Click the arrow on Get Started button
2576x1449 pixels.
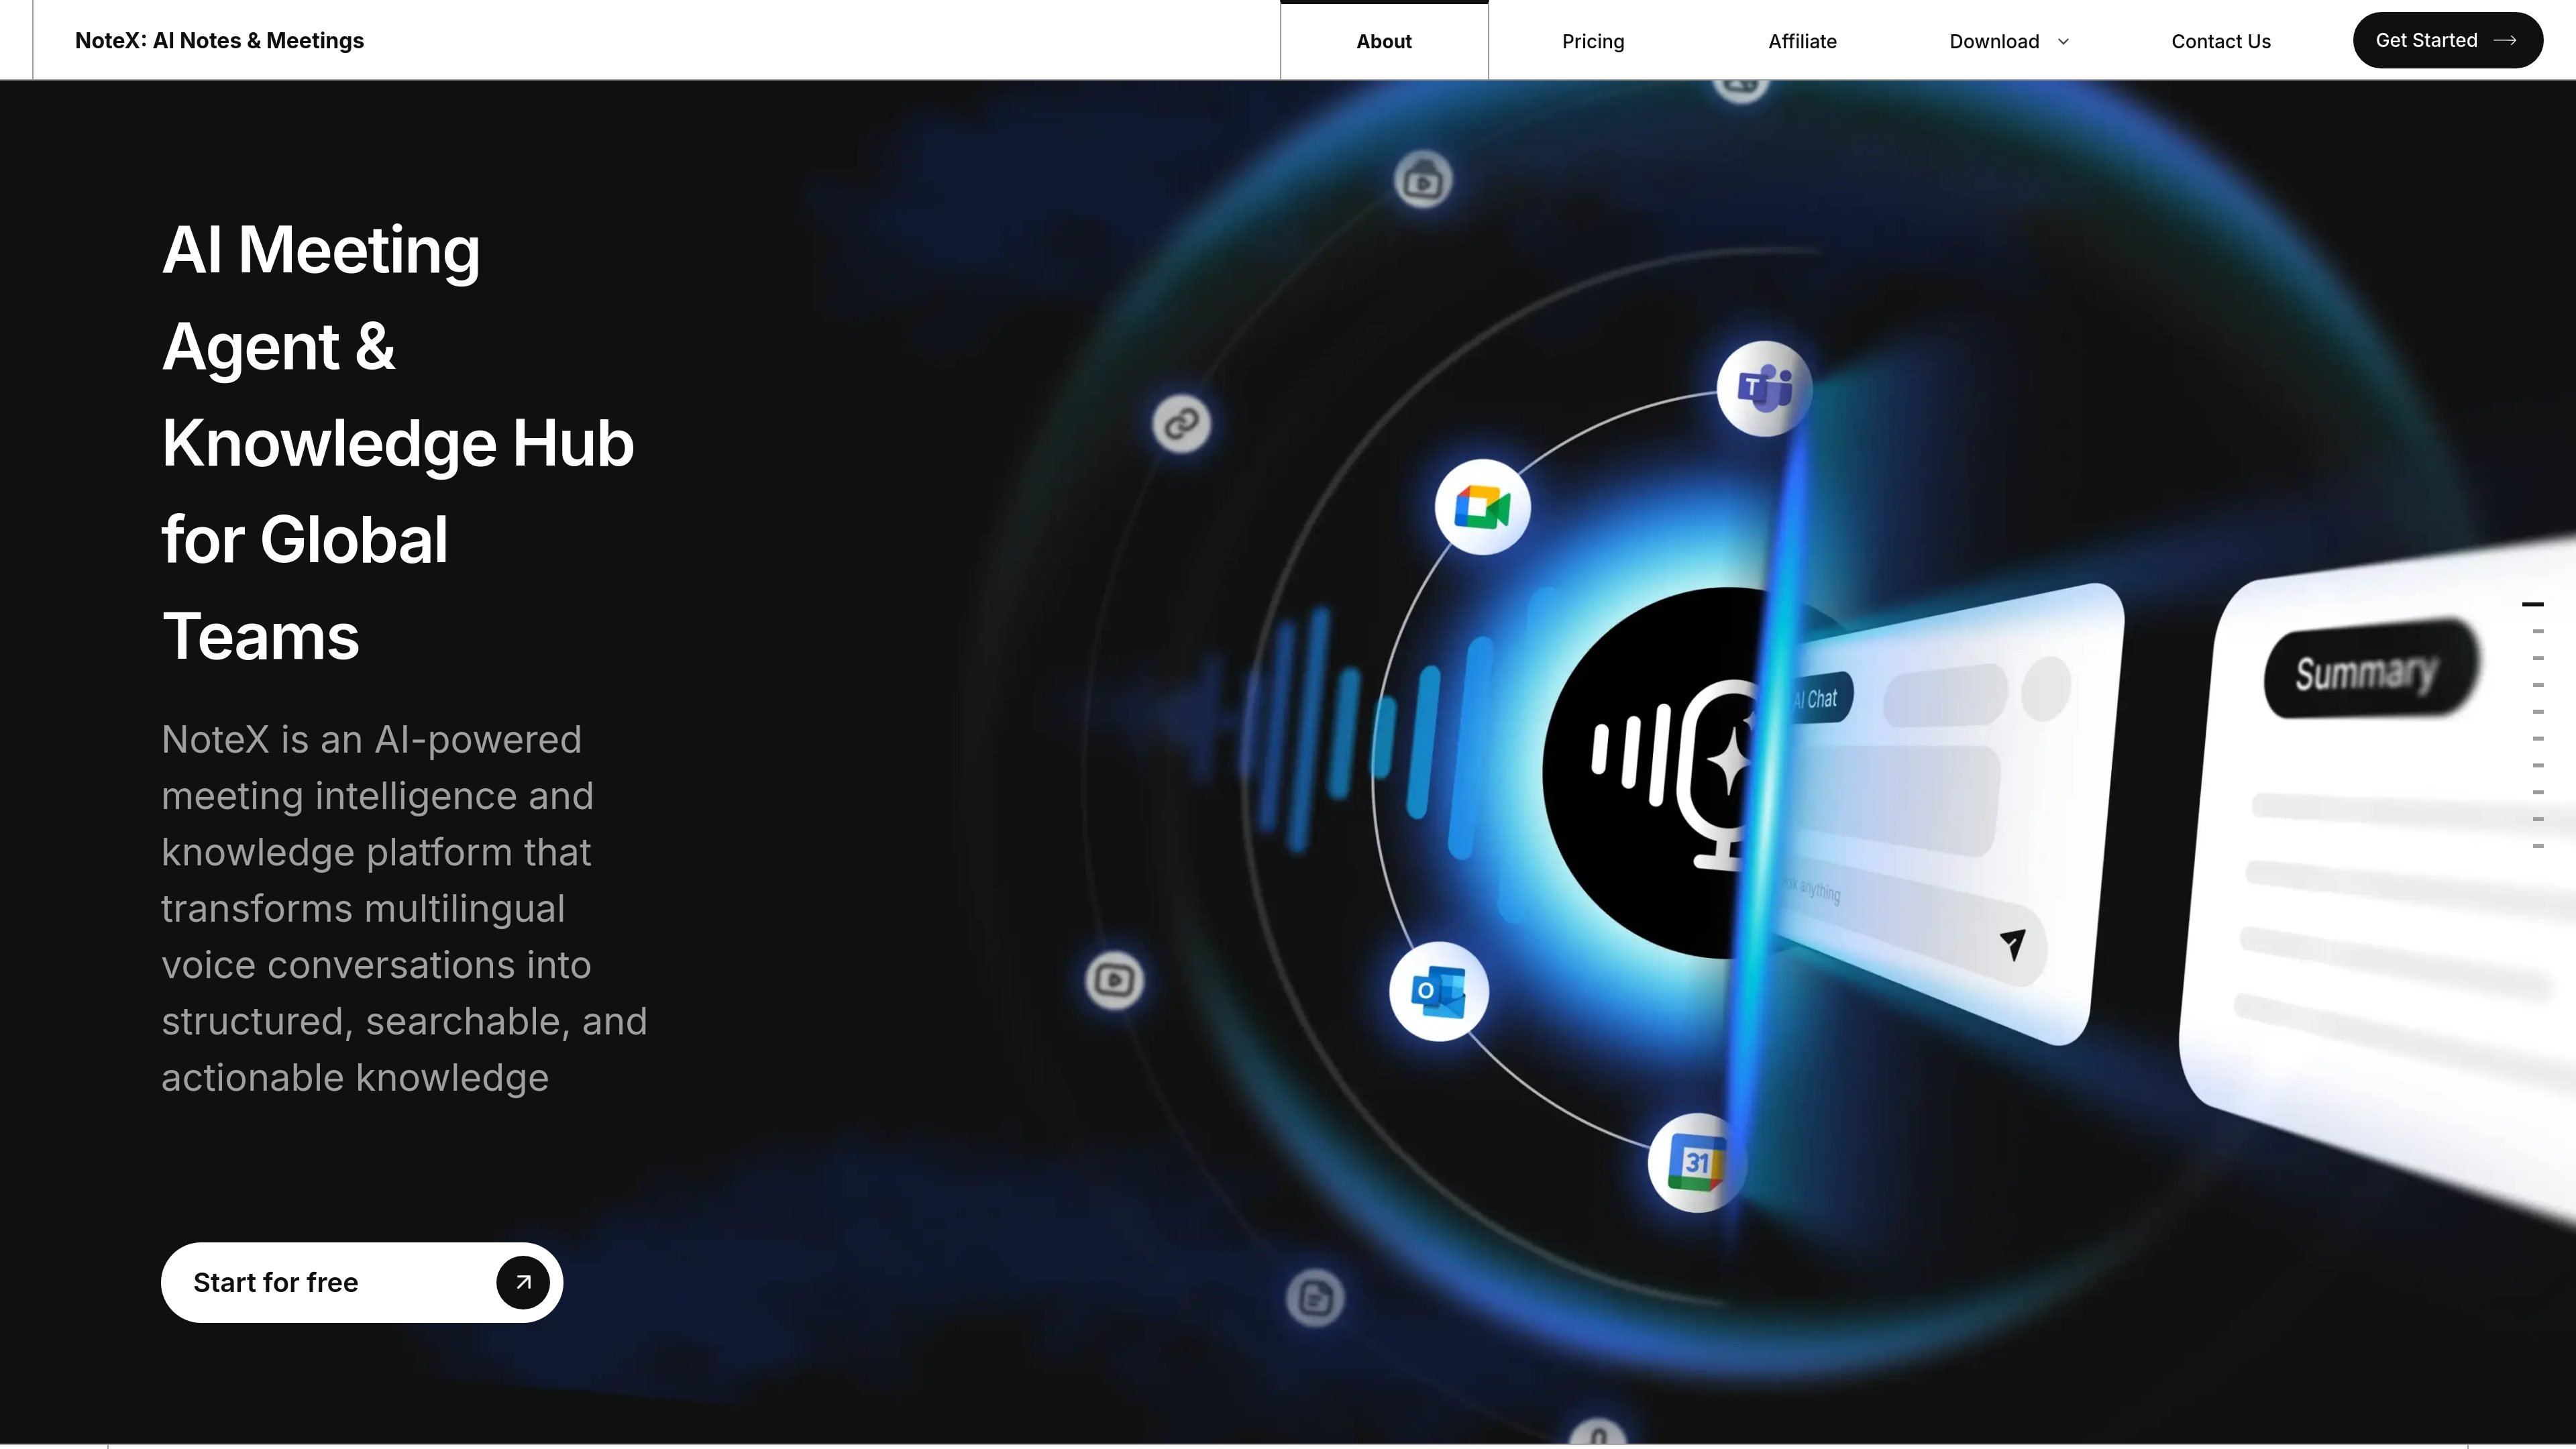point(2505,40)
